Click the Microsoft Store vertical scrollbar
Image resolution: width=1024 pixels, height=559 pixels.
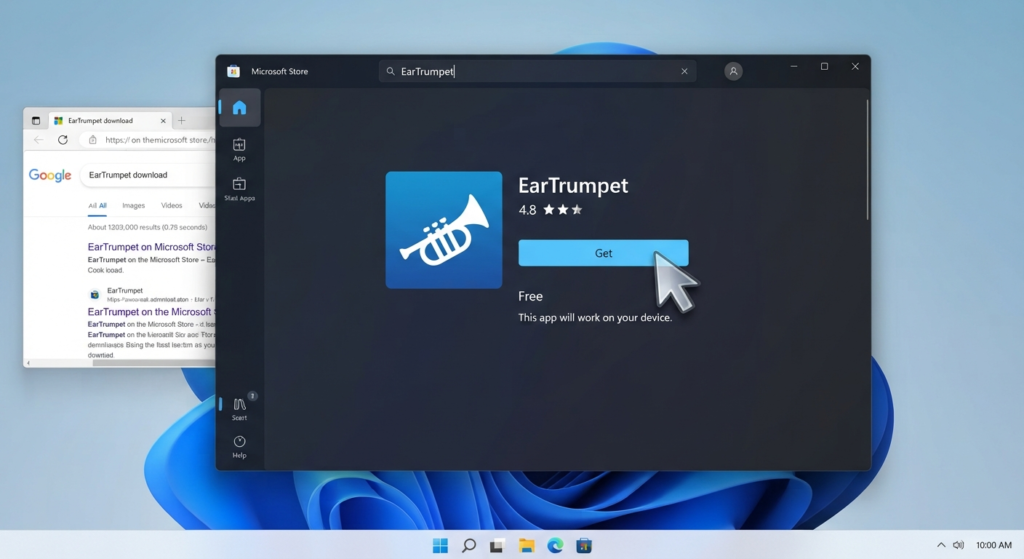coord(867,160)
